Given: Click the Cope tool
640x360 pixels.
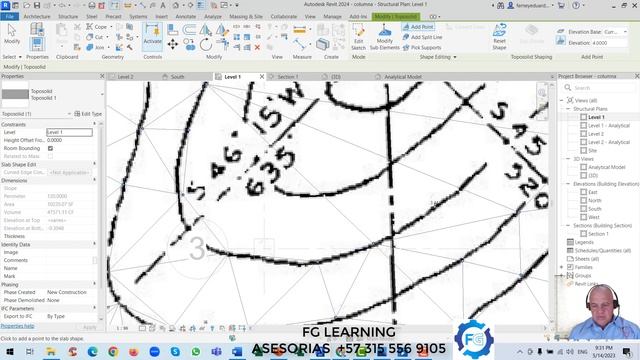Looking at the screenshot, I should point(97,27).
